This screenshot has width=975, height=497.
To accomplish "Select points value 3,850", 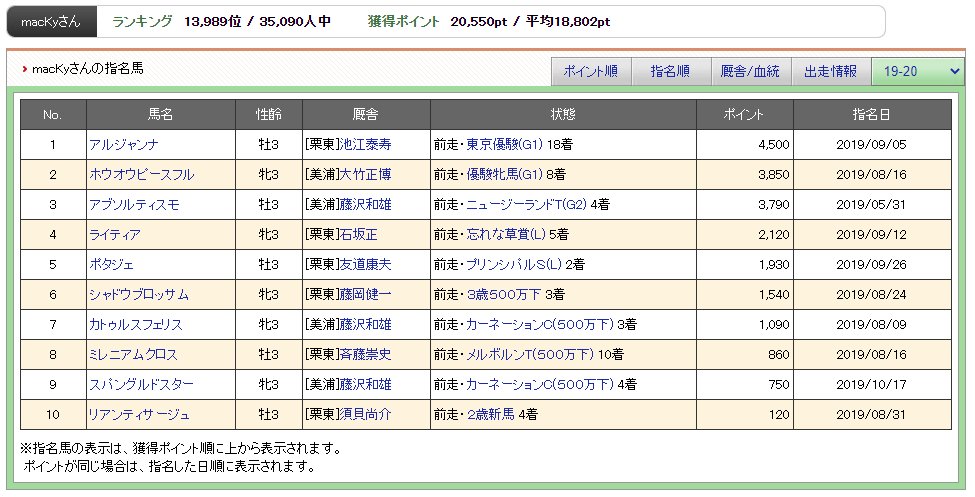I will (774, 175).
